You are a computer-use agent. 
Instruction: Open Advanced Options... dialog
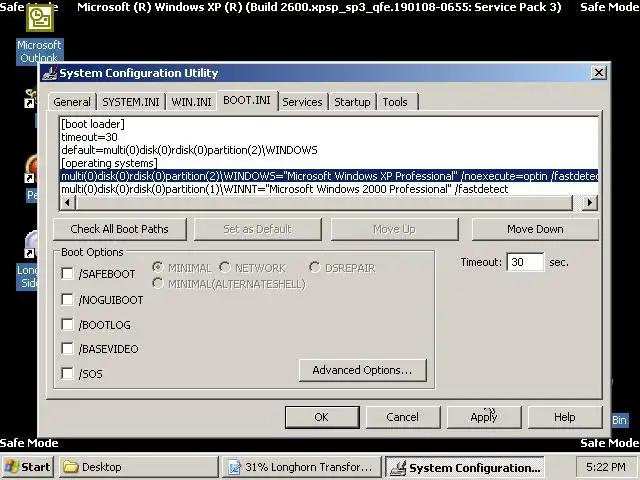click(362, 370)
